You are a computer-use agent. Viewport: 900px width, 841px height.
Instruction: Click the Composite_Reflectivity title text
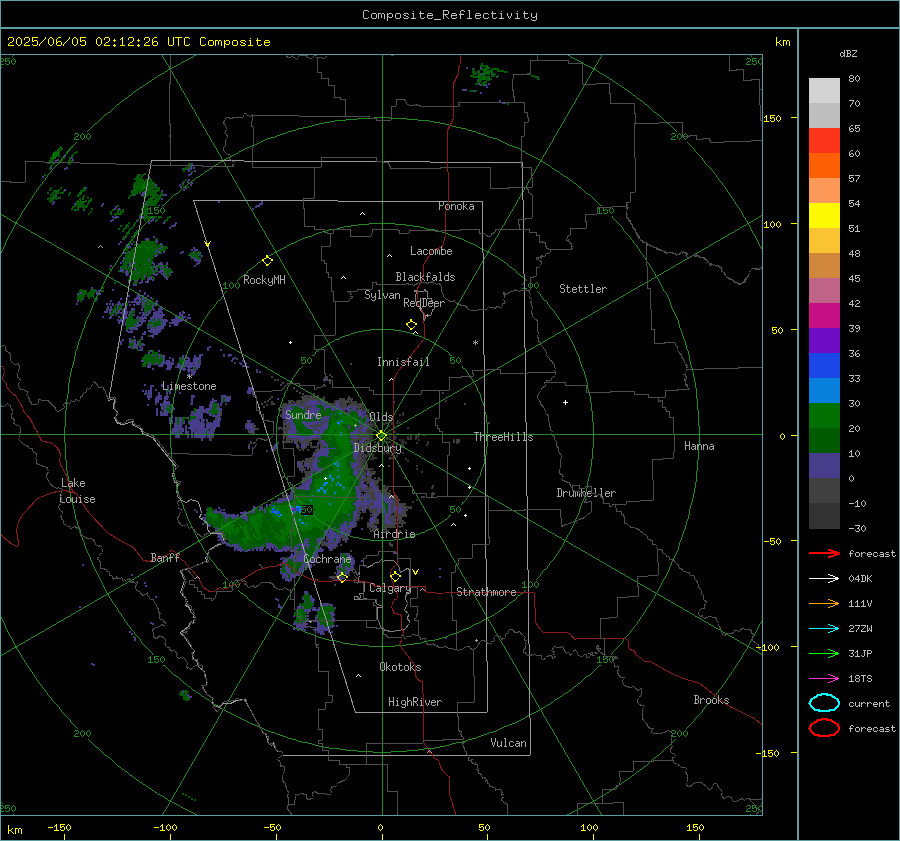[x=449, y=15]
